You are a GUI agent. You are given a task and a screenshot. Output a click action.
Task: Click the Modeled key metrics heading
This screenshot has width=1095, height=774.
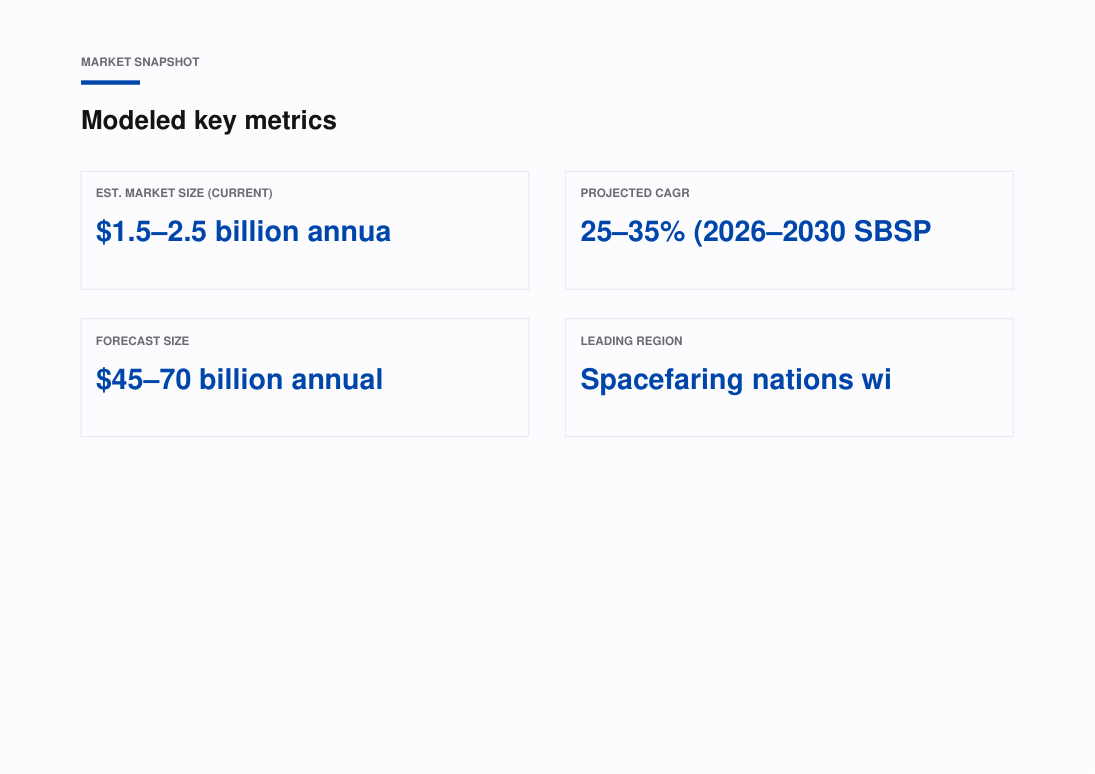209,120
